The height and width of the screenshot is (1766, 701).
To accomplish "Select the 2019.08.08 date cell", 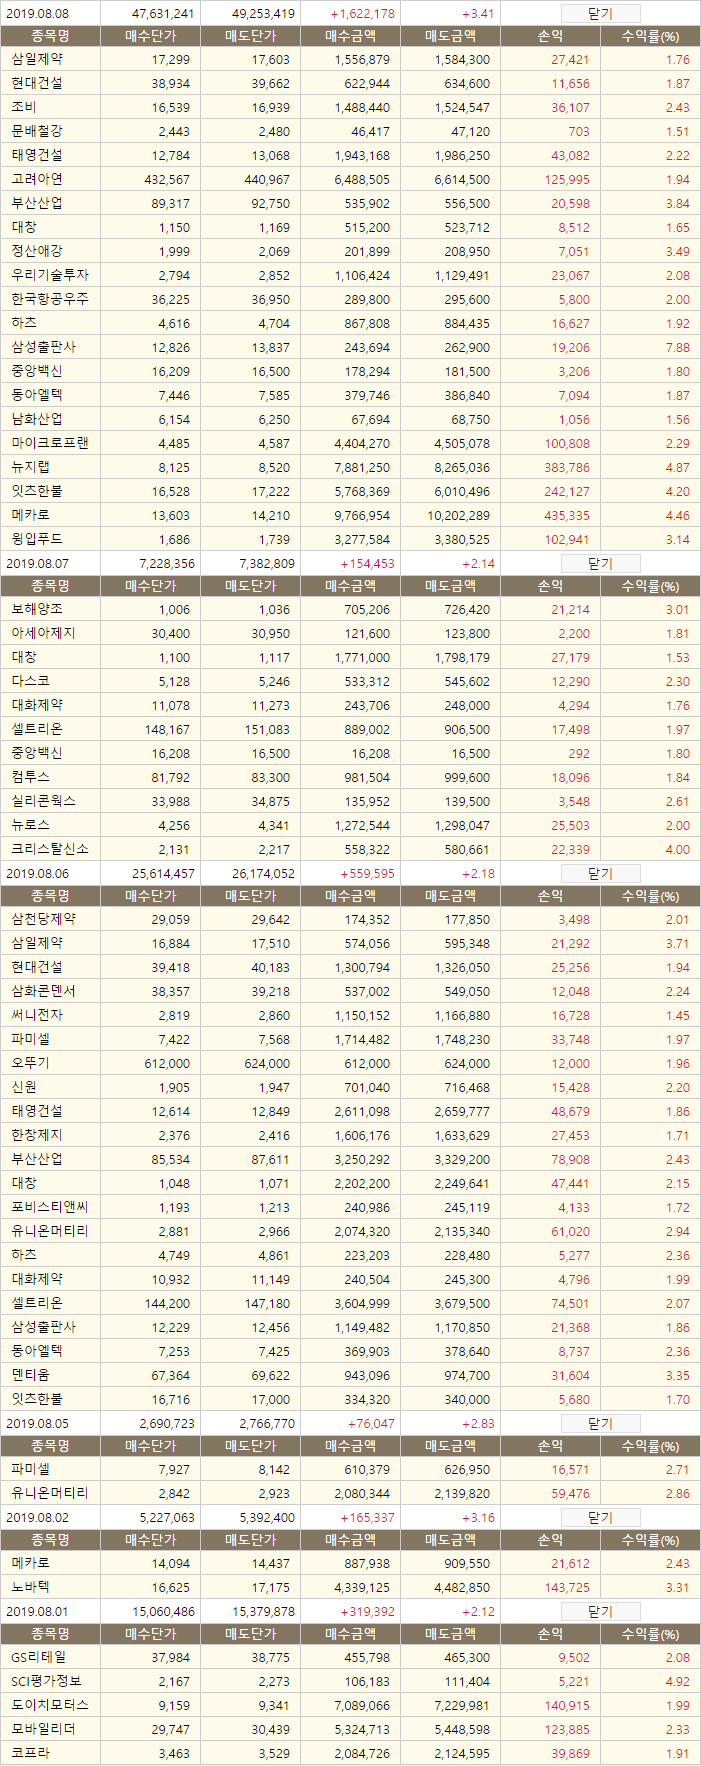I will point(37,14).
